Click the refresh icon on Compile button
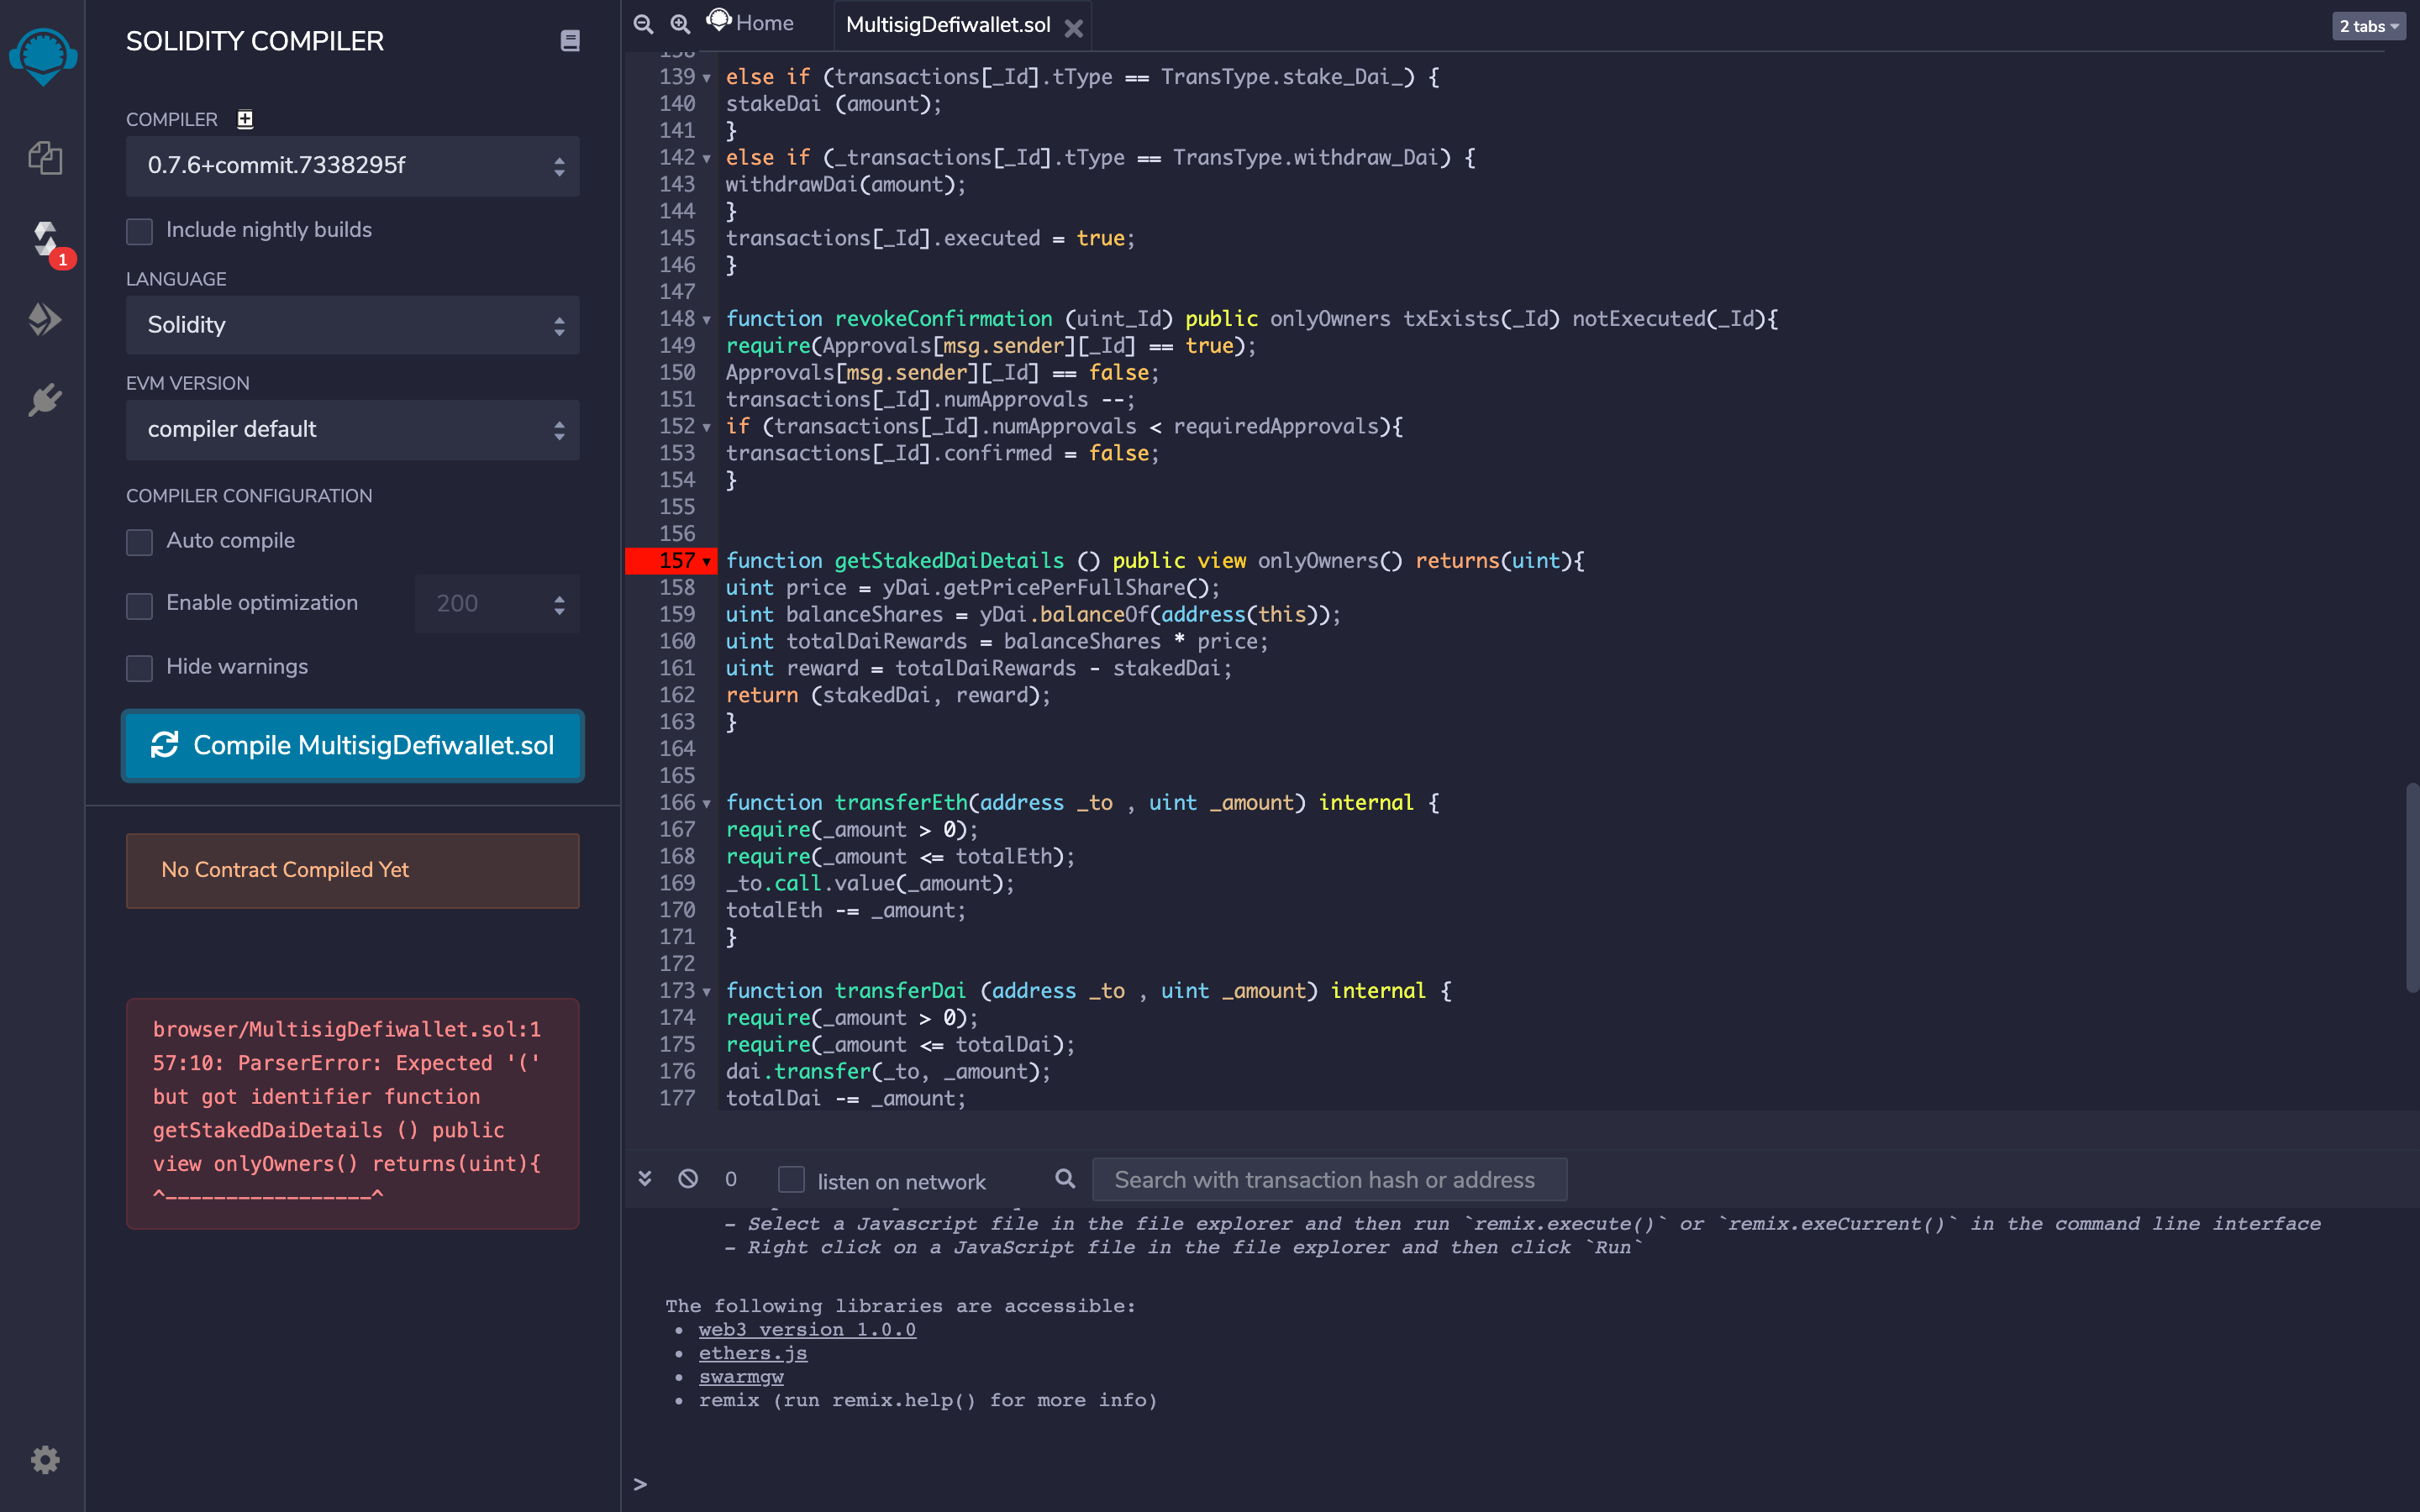Viewport: 2420px width, 1512px height. [x=164, y=745]
